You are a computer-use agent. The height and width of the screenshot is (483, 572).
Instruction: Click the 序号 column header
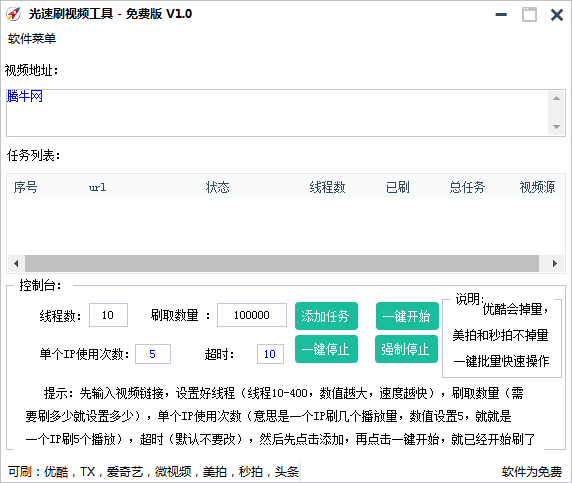[x=26, y=187]
